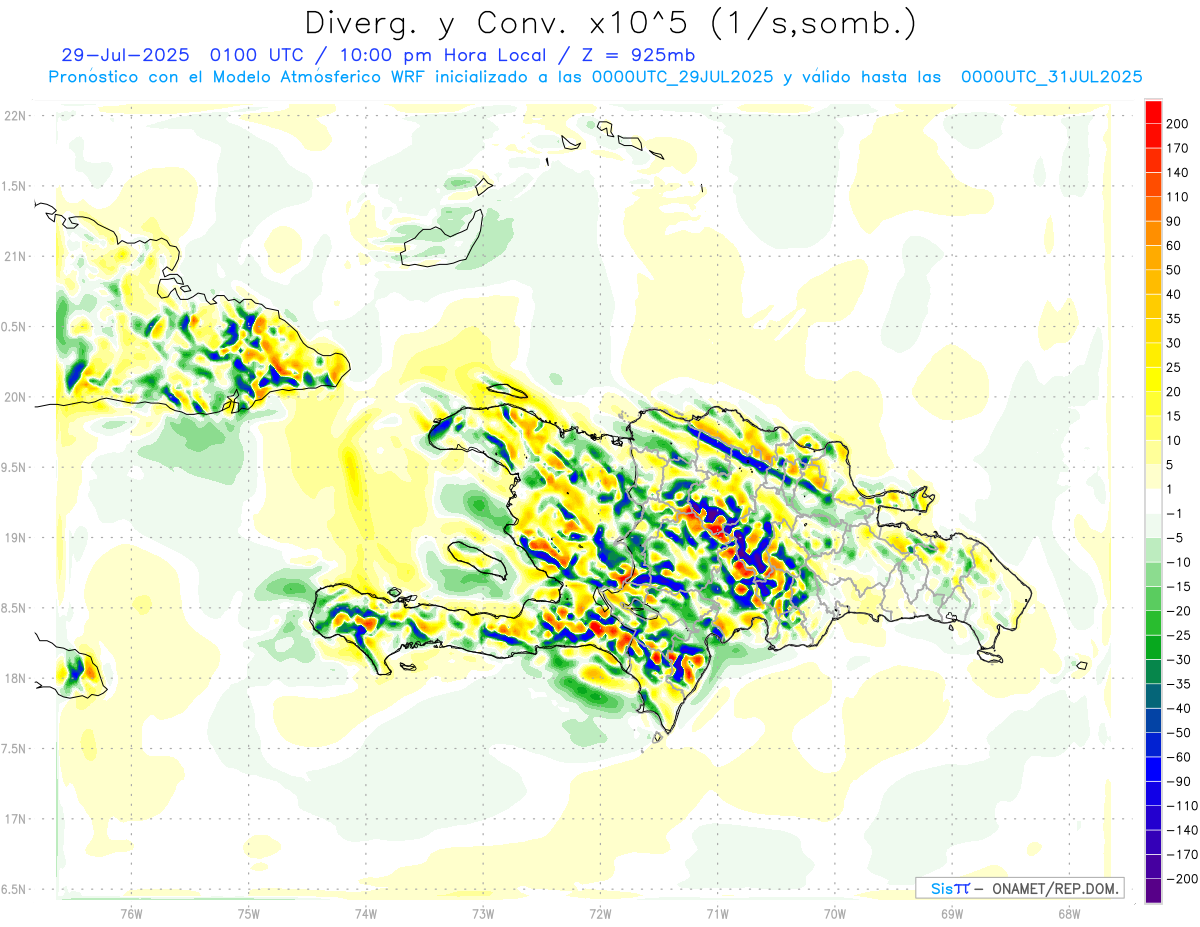The height and width of the screenshot is (927, 1200).
Task: Click the '17N' latitude label
Action: 14,819
